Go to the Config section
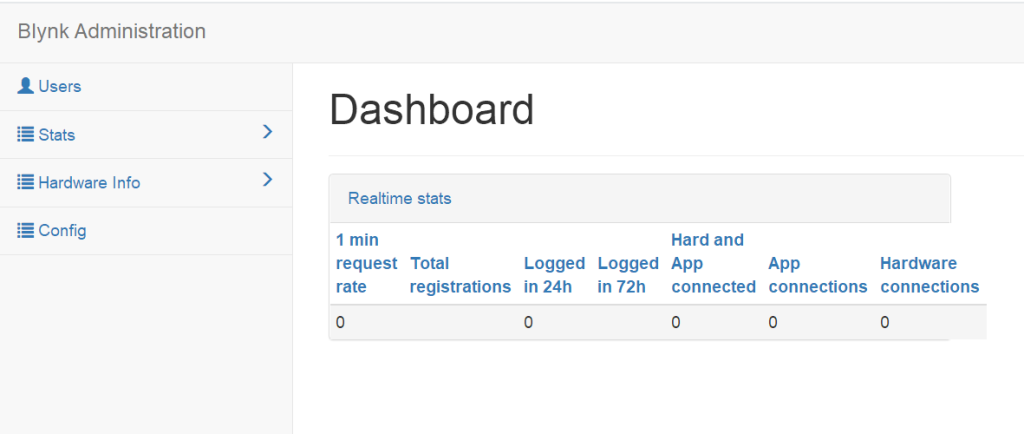The width and height of the screenshot is (1024, 434). [x=62, y=230]
